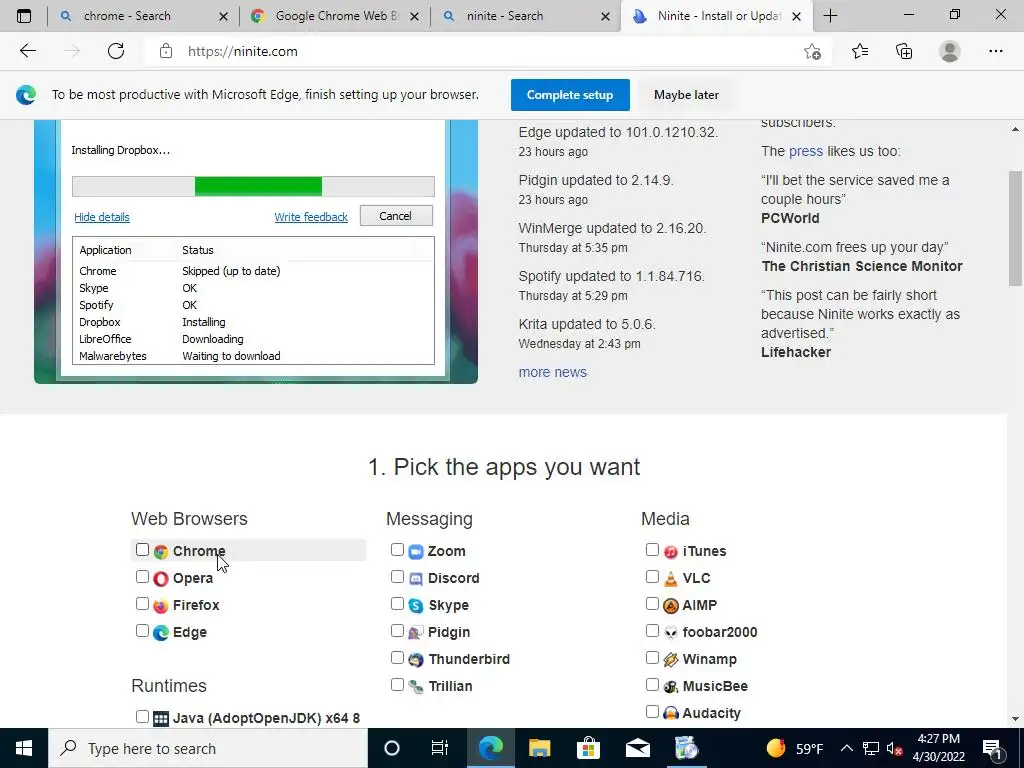Click the Skype app icon
1024x768 pixels.
(x=416, y=606)
